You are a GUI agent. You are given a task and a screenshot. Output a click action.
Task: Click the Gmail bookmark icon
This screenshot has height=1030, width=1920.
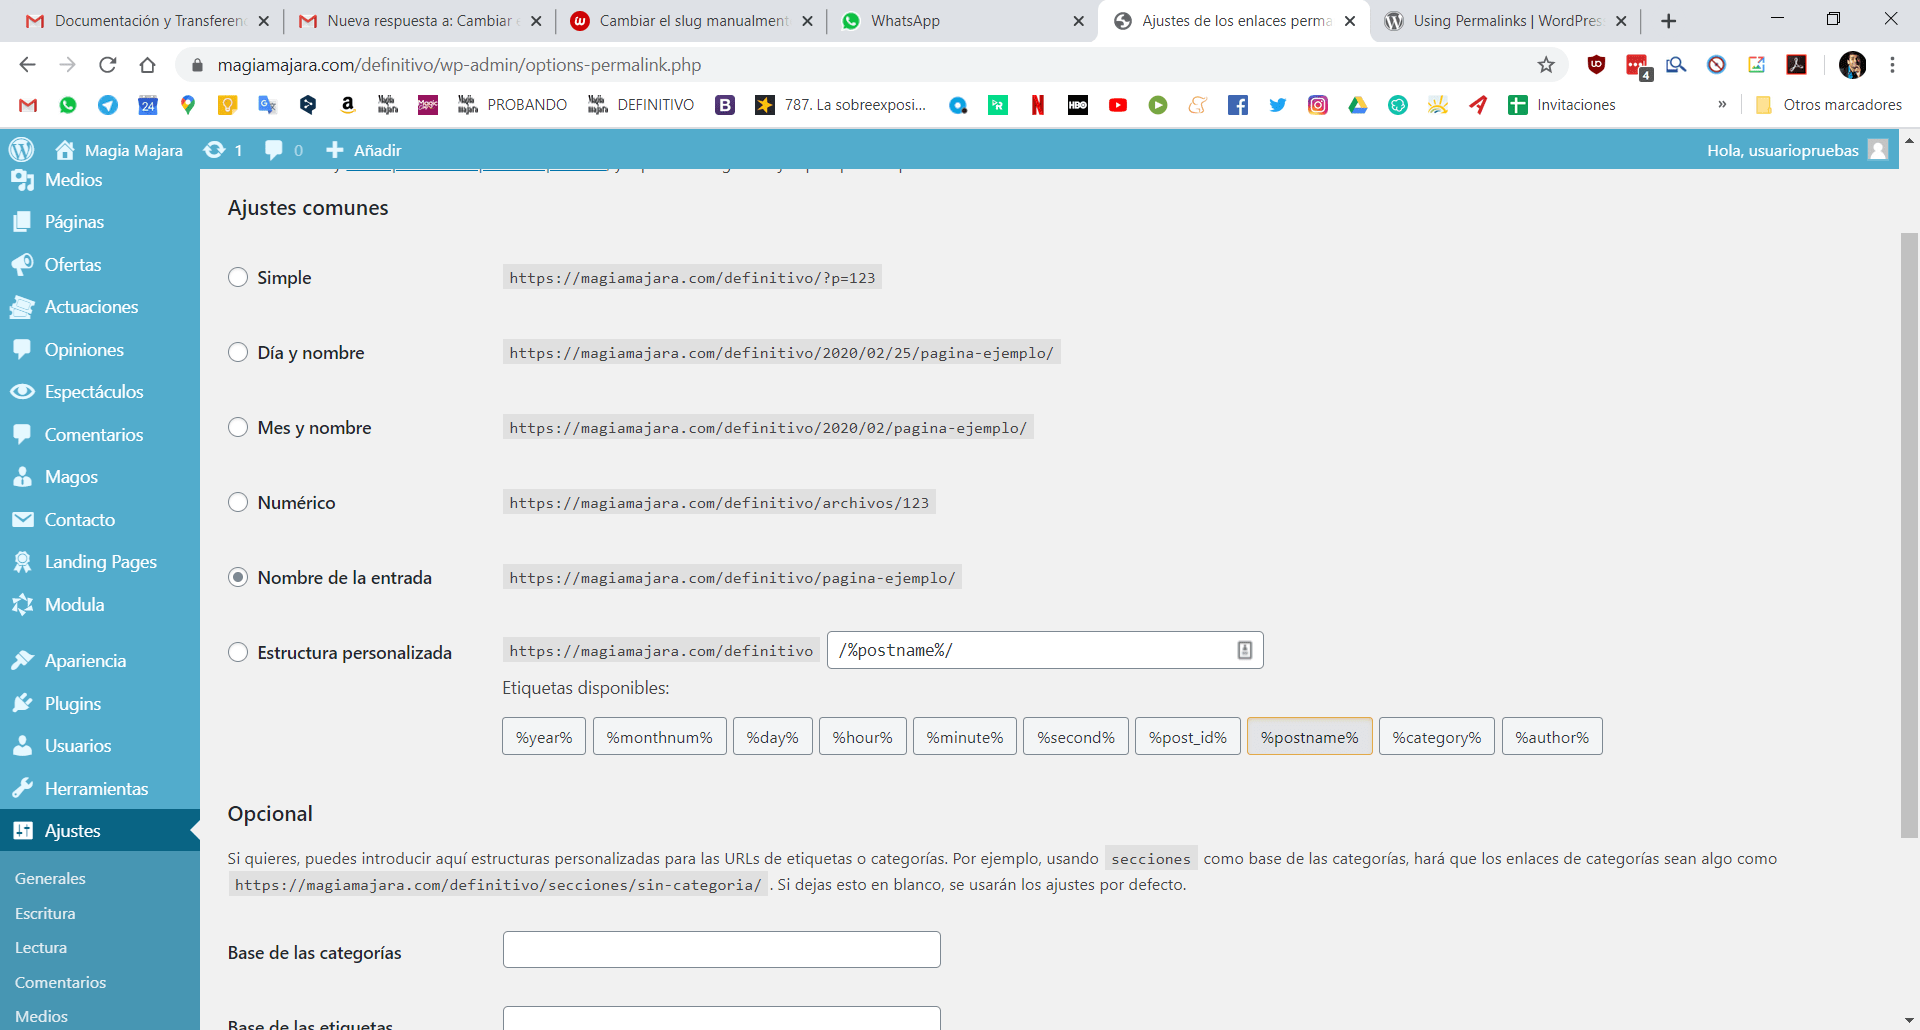(x=28, y=105)
